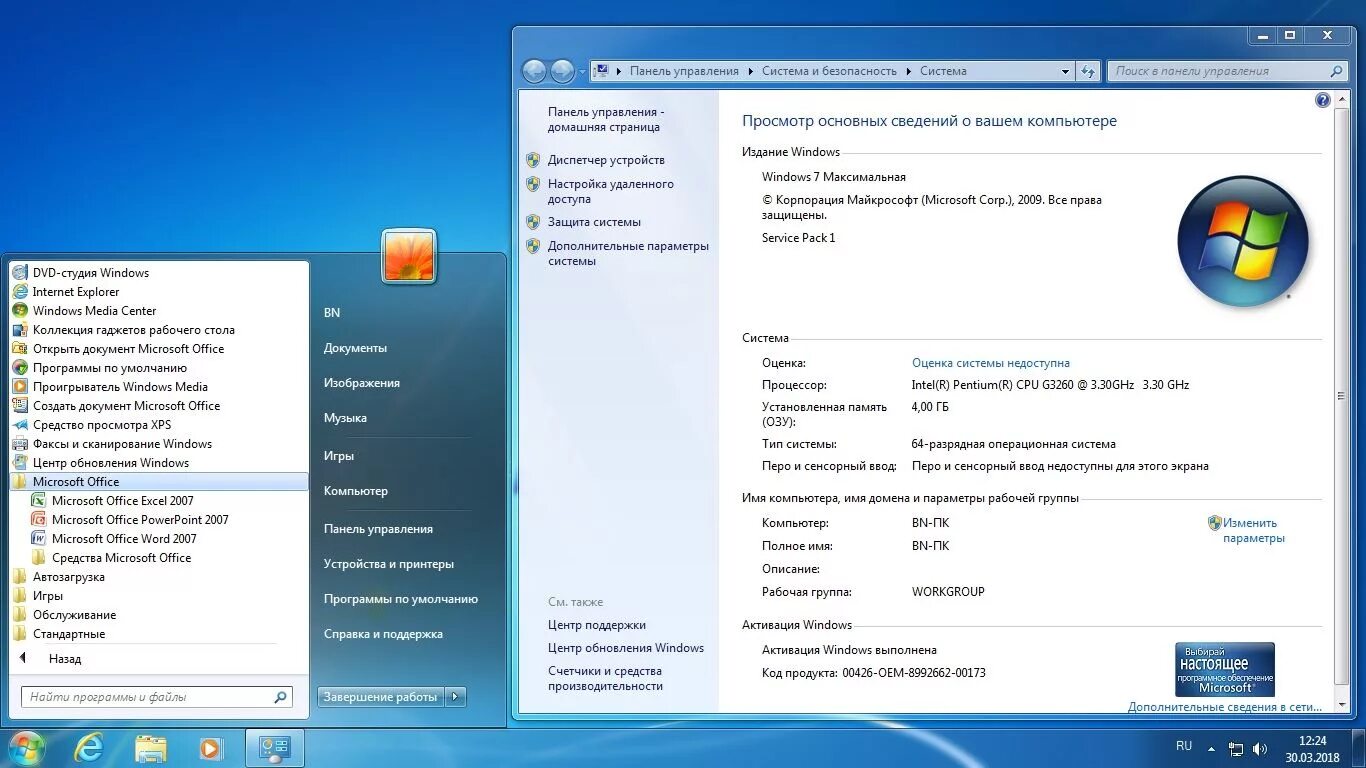Image resolution: width=1366 pixels, height=768 pixels.
Task: Click the refresh button next to address bar
Action: 1088,71
